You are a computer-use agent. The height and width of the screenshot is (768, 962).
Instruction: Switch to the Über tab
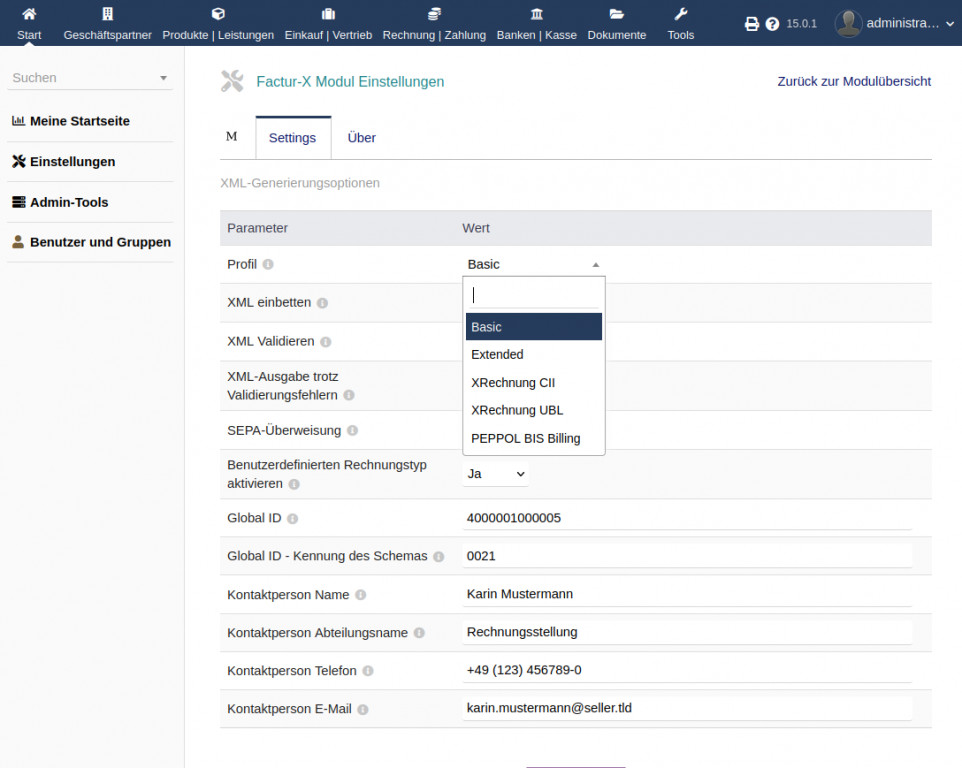point(361,138)
